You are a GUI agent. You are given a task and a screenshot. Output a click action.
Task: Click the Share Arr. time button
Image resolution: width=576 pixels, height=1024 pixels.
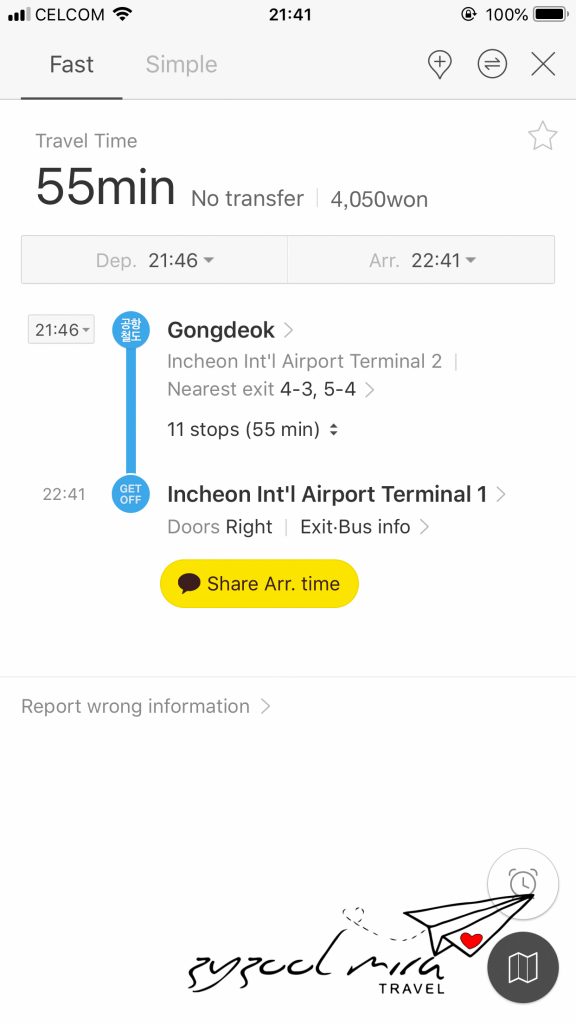[259, 583]
